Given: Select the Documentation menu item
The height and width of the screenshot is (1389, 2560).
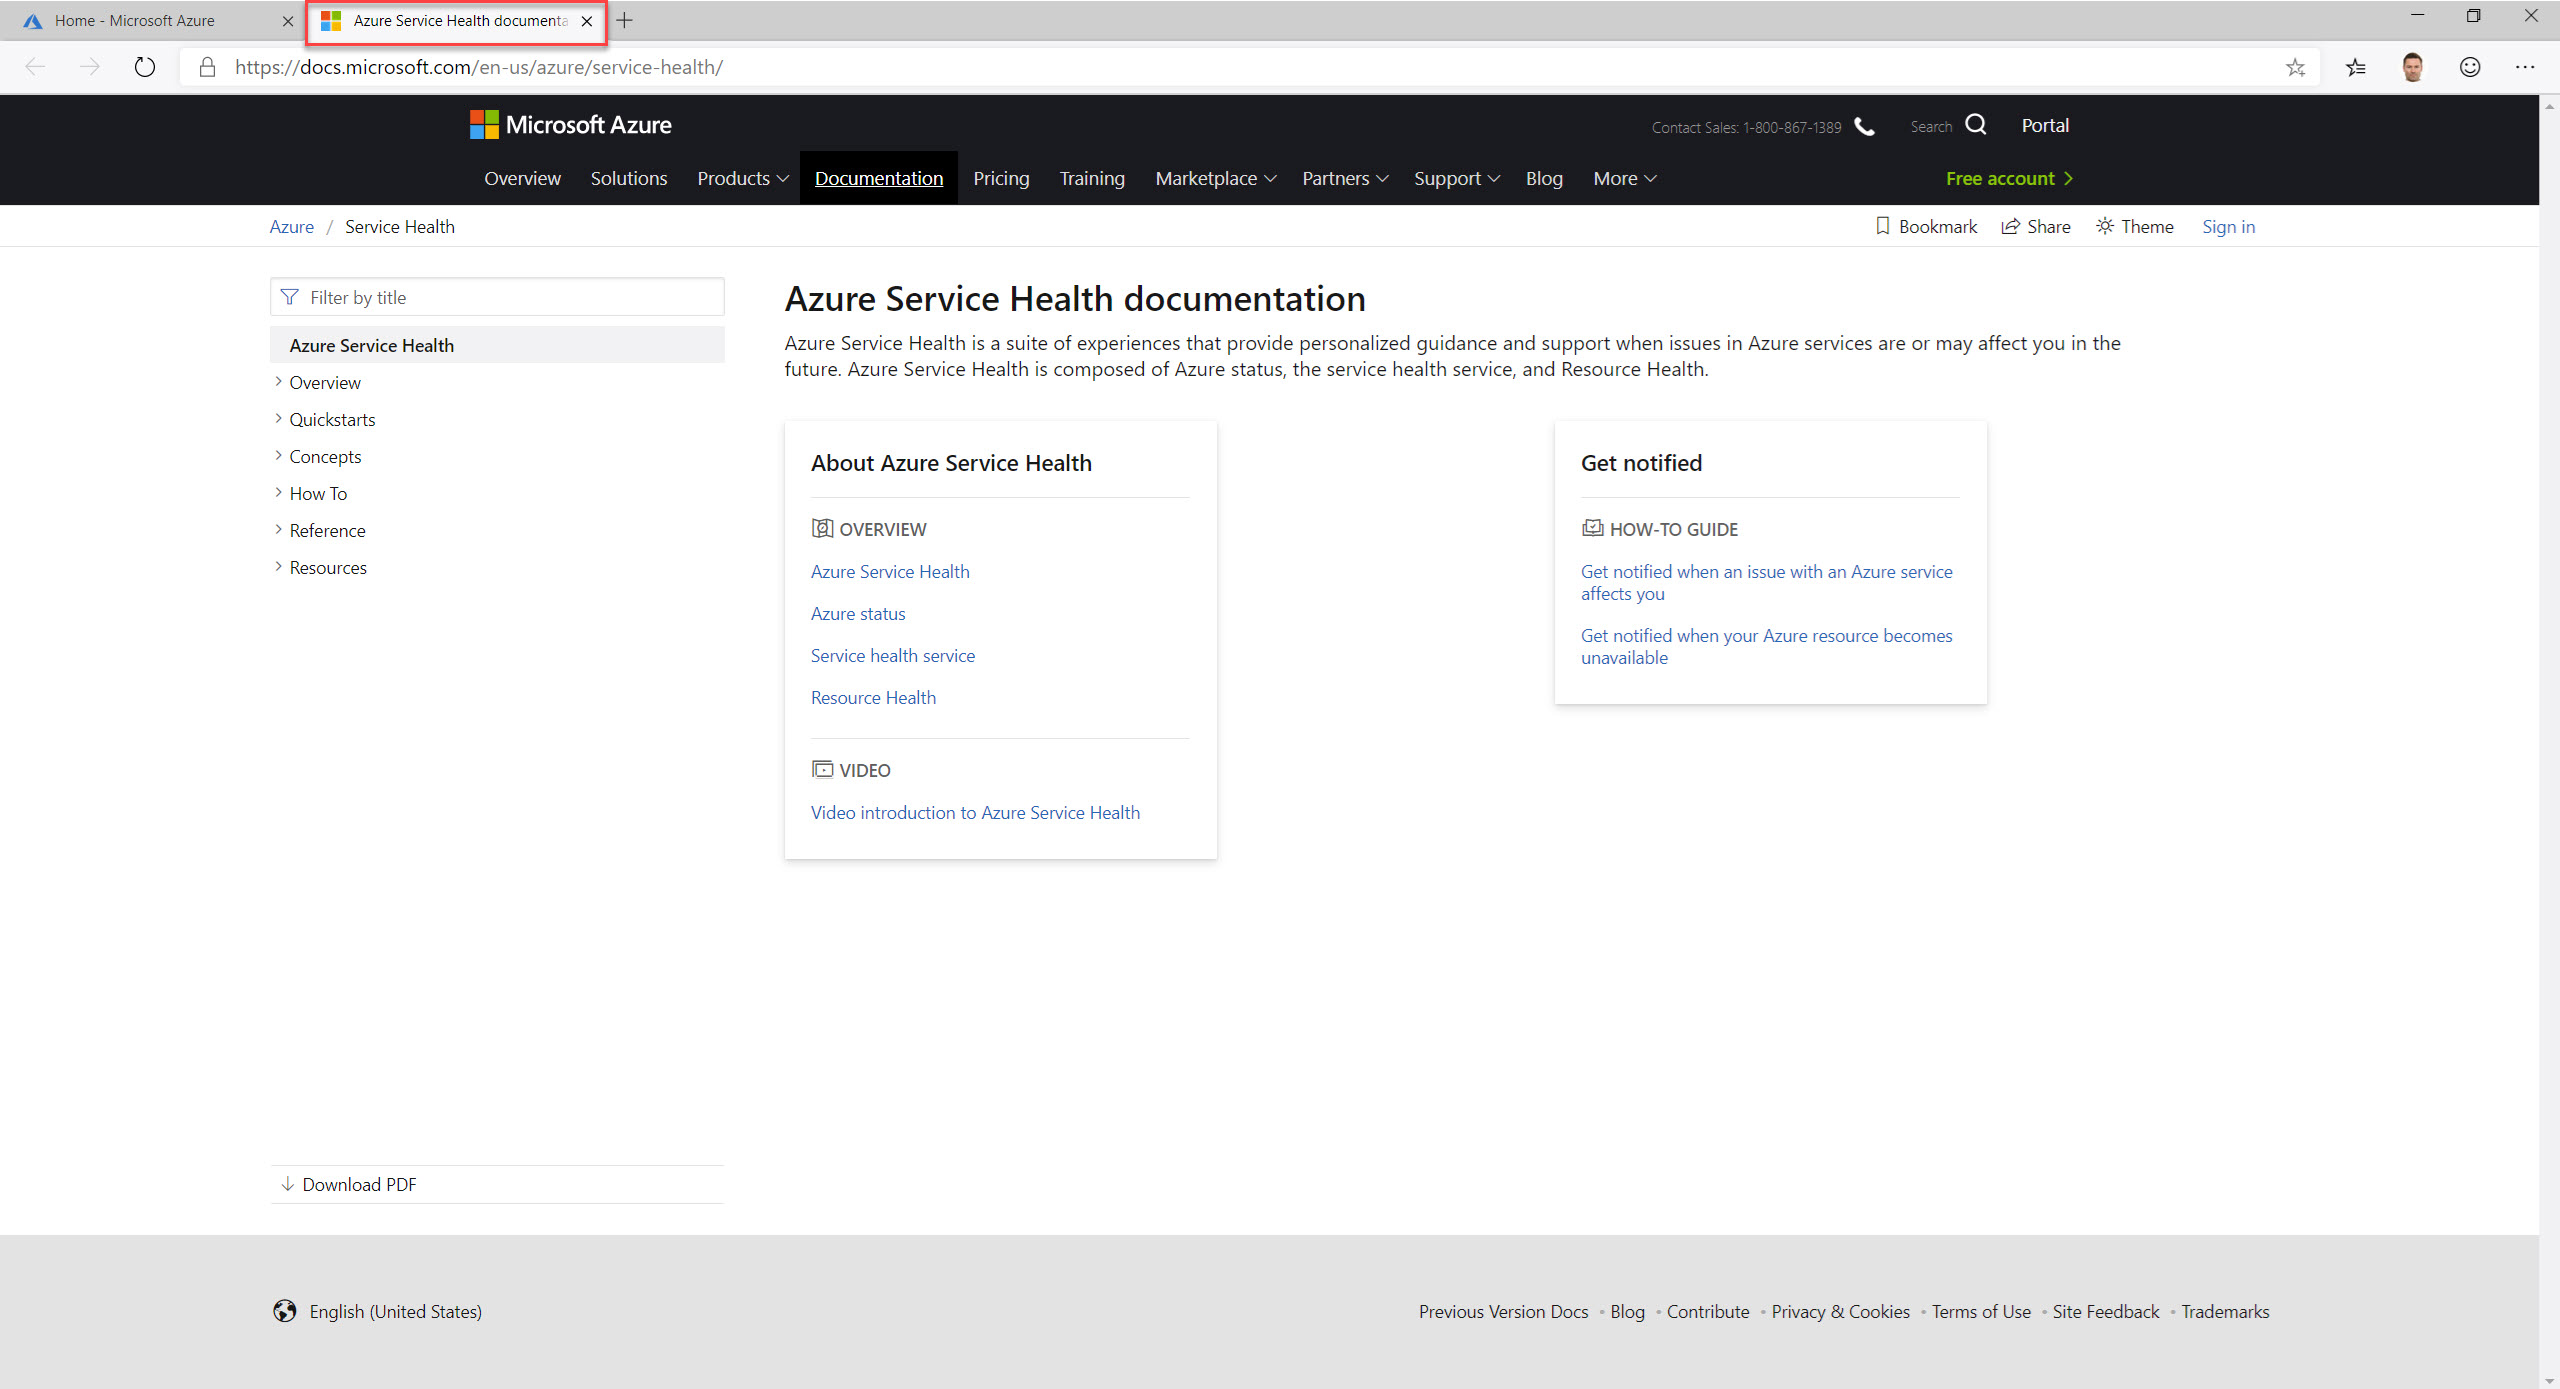Looking at the screenshot, I should [879, 178].
